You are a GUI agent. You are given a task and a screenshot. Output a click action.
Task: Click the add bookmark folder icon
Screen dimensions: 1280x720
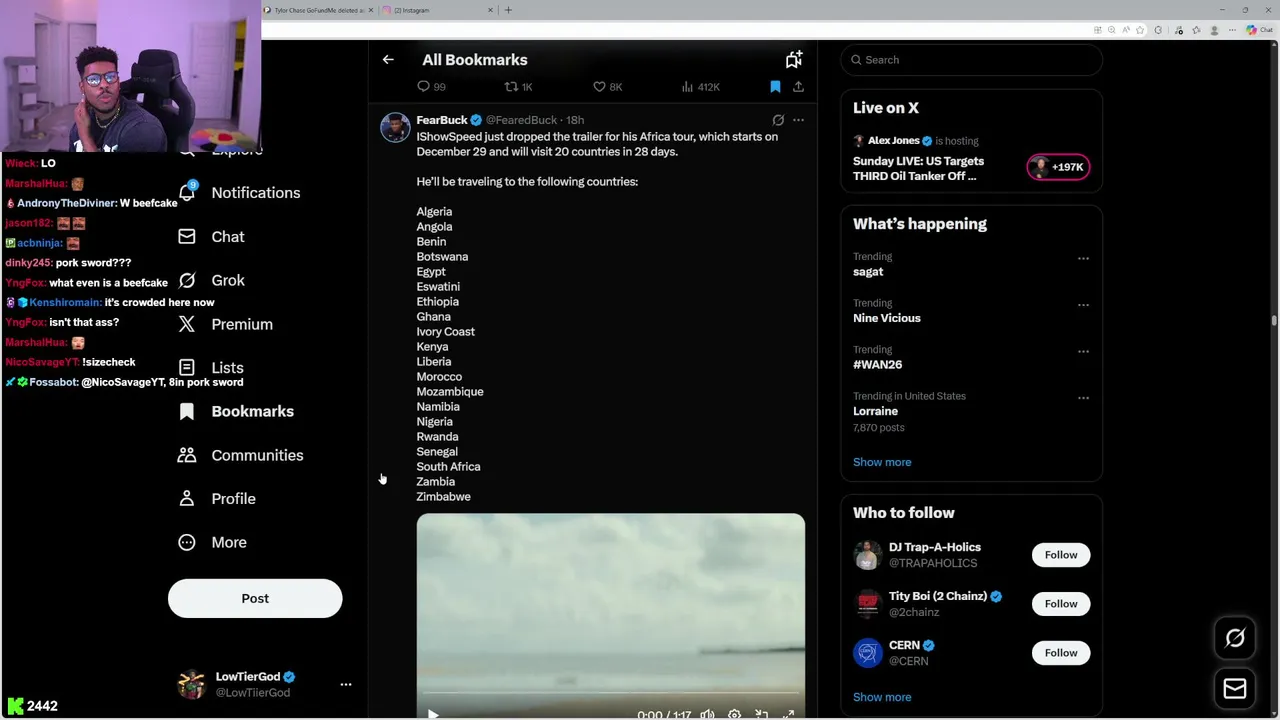point(793,60)
